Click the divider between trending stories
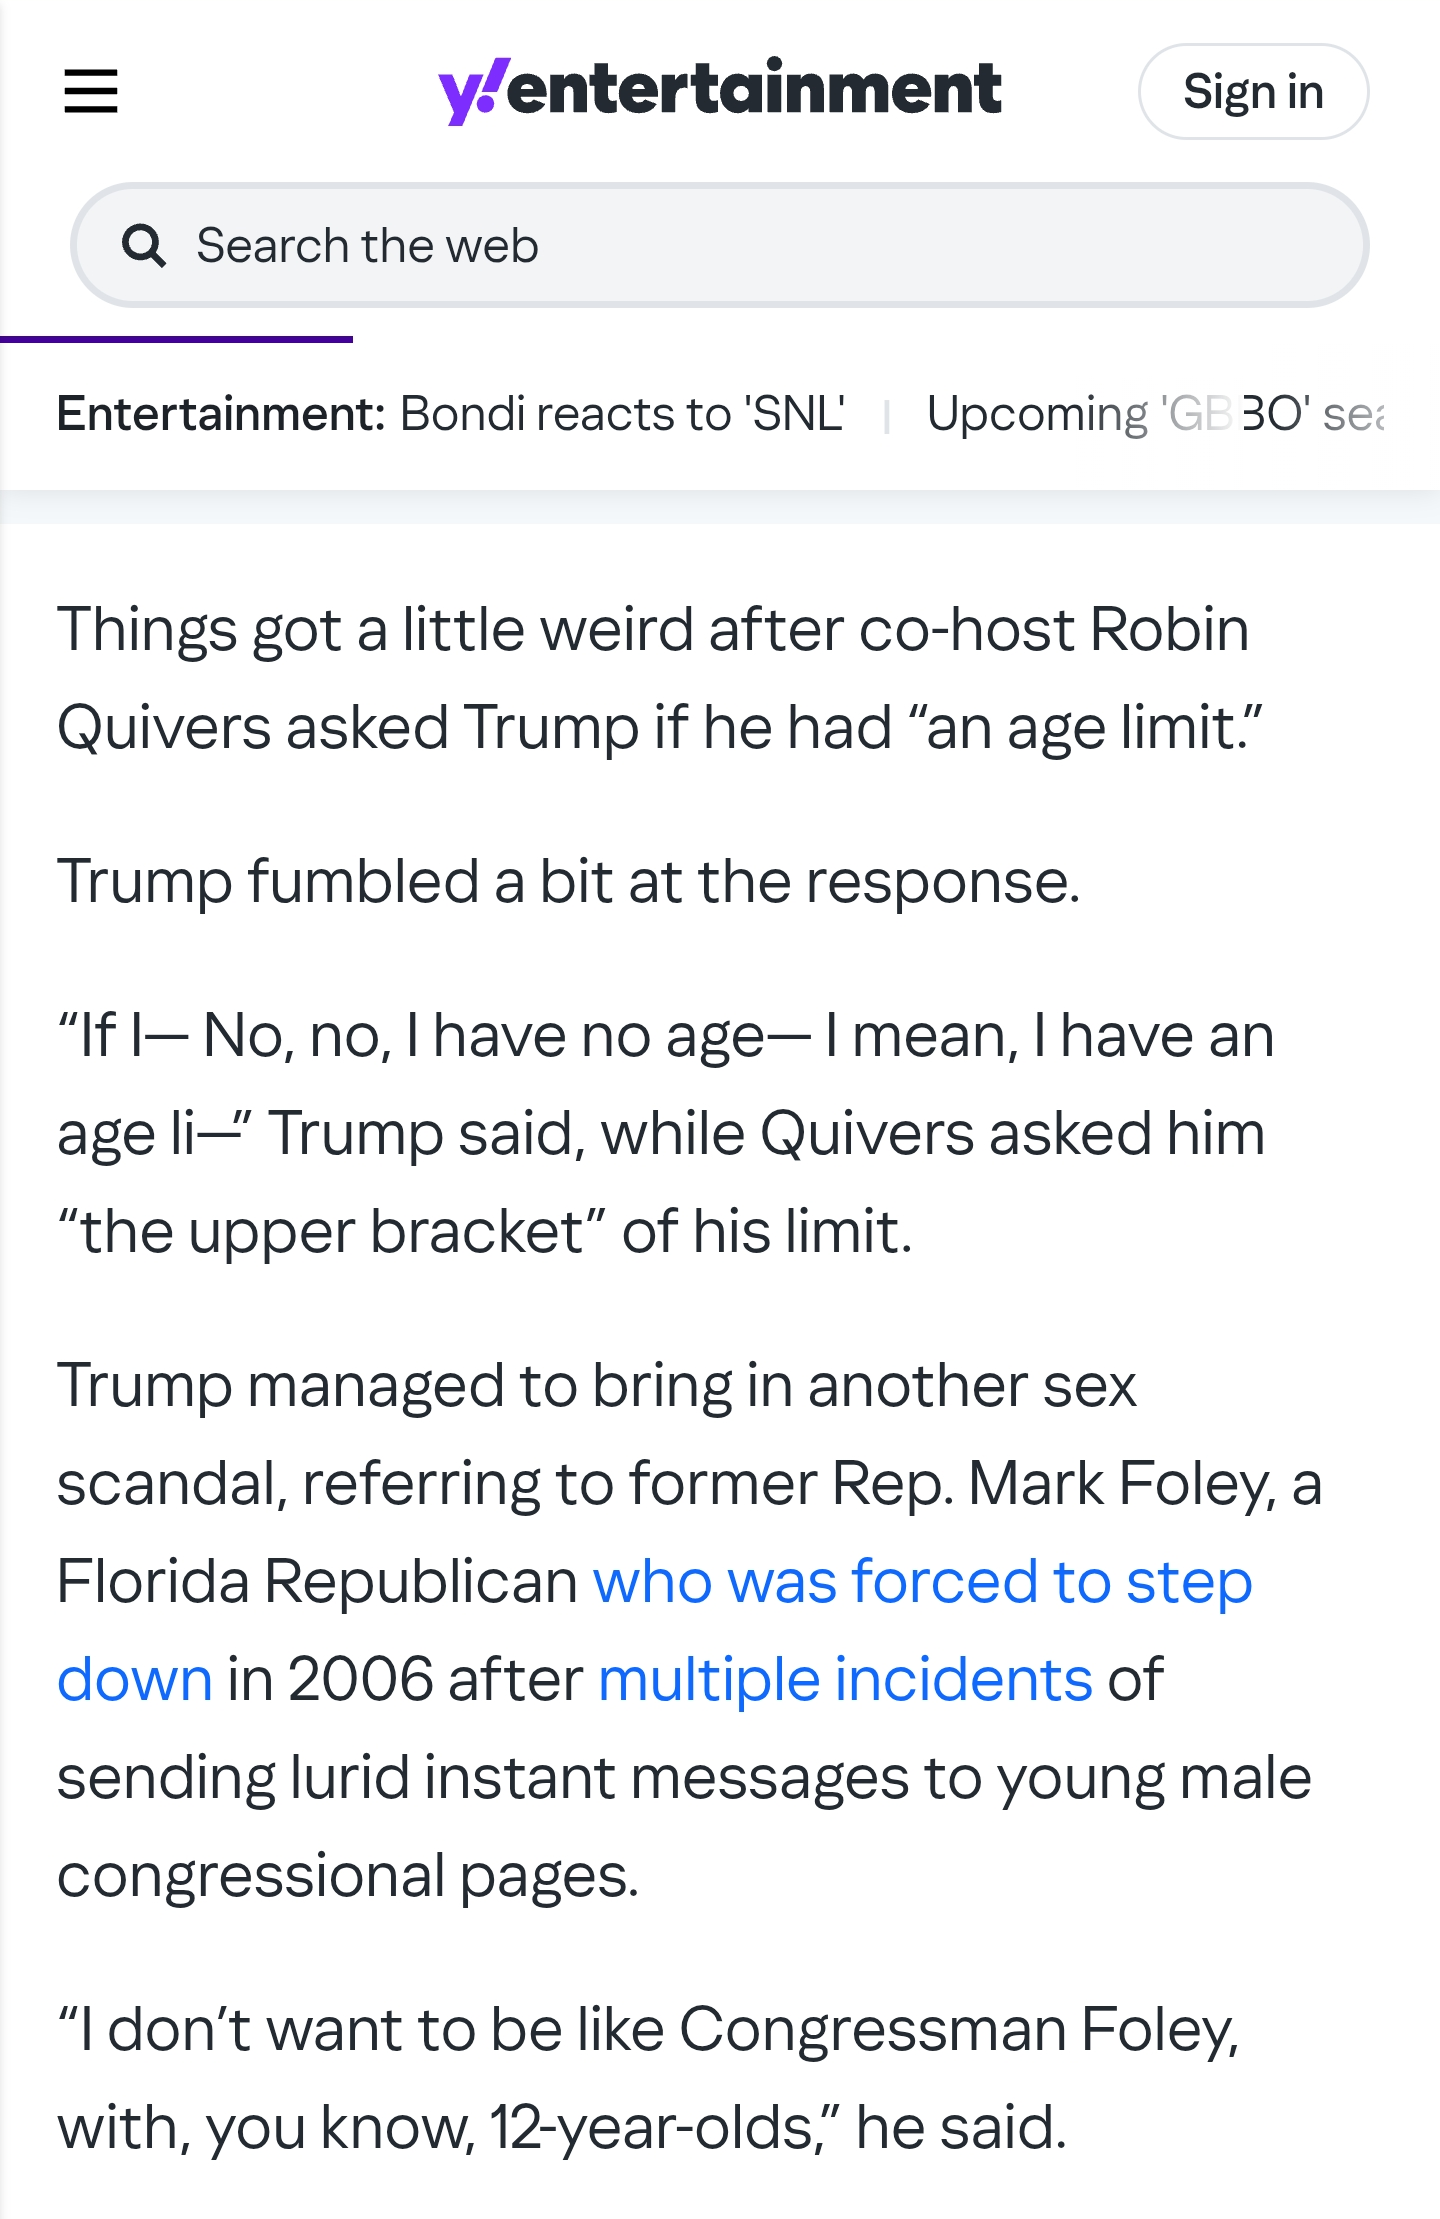The width and height of the screenshot is (1440, 2219). tap(887, 416)
